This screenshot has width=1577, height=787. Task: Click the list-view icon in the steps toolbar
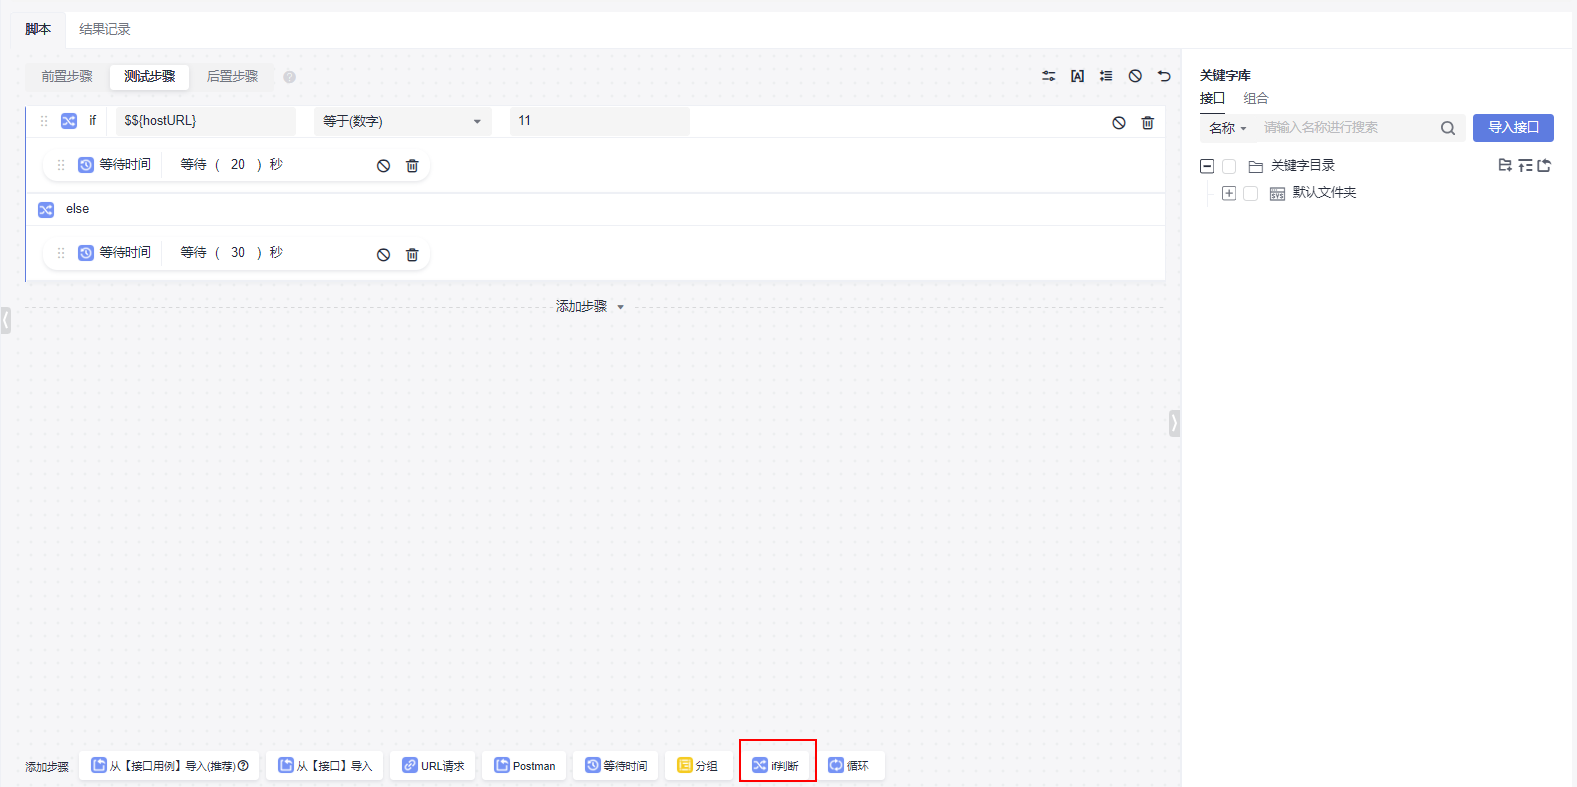coord(1106,76)
